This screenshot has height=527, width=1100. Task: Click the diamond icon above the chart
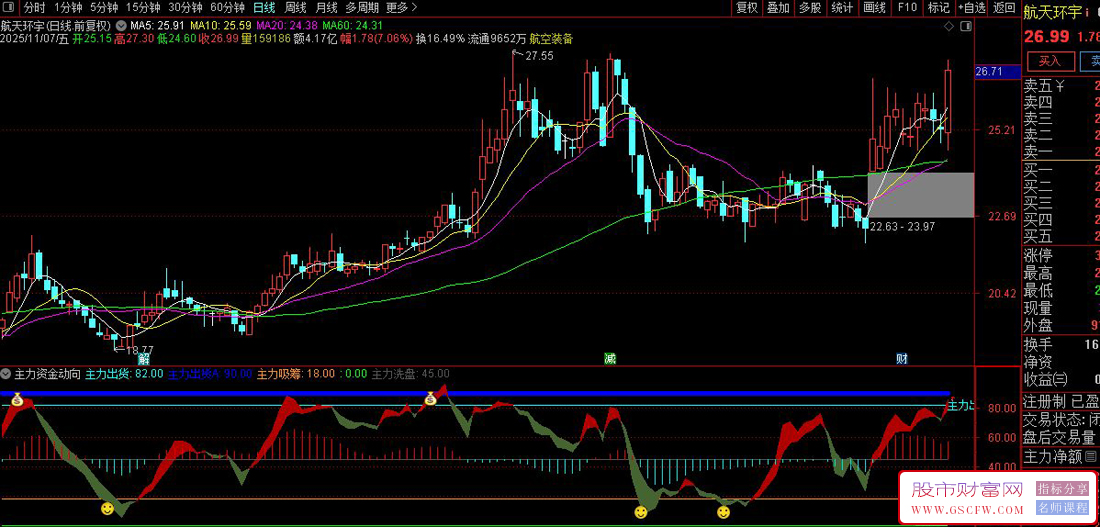tap(949, 27)
